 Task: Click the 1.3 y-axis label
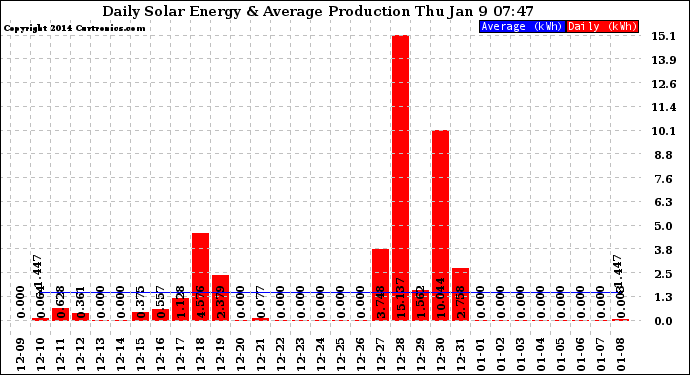tap(664, 297)
